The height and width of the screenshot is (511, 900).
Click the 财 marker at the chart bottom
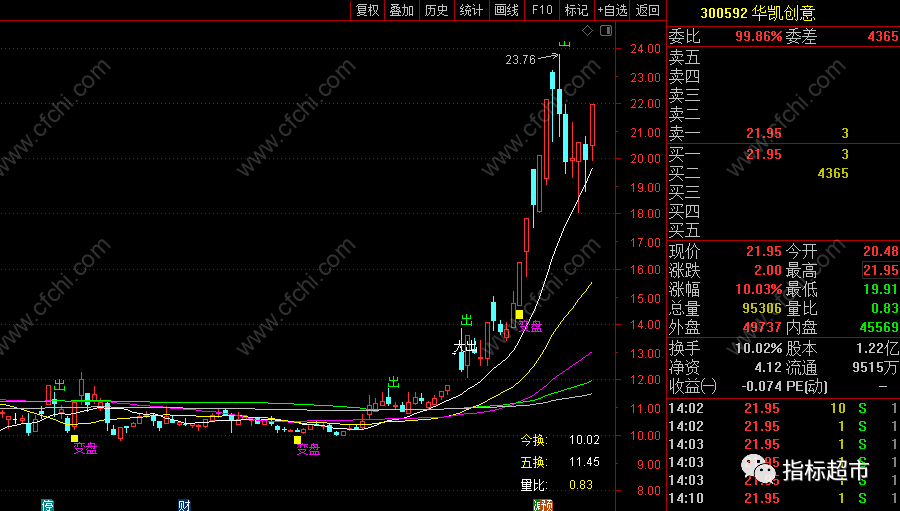[x=184, y=505]
